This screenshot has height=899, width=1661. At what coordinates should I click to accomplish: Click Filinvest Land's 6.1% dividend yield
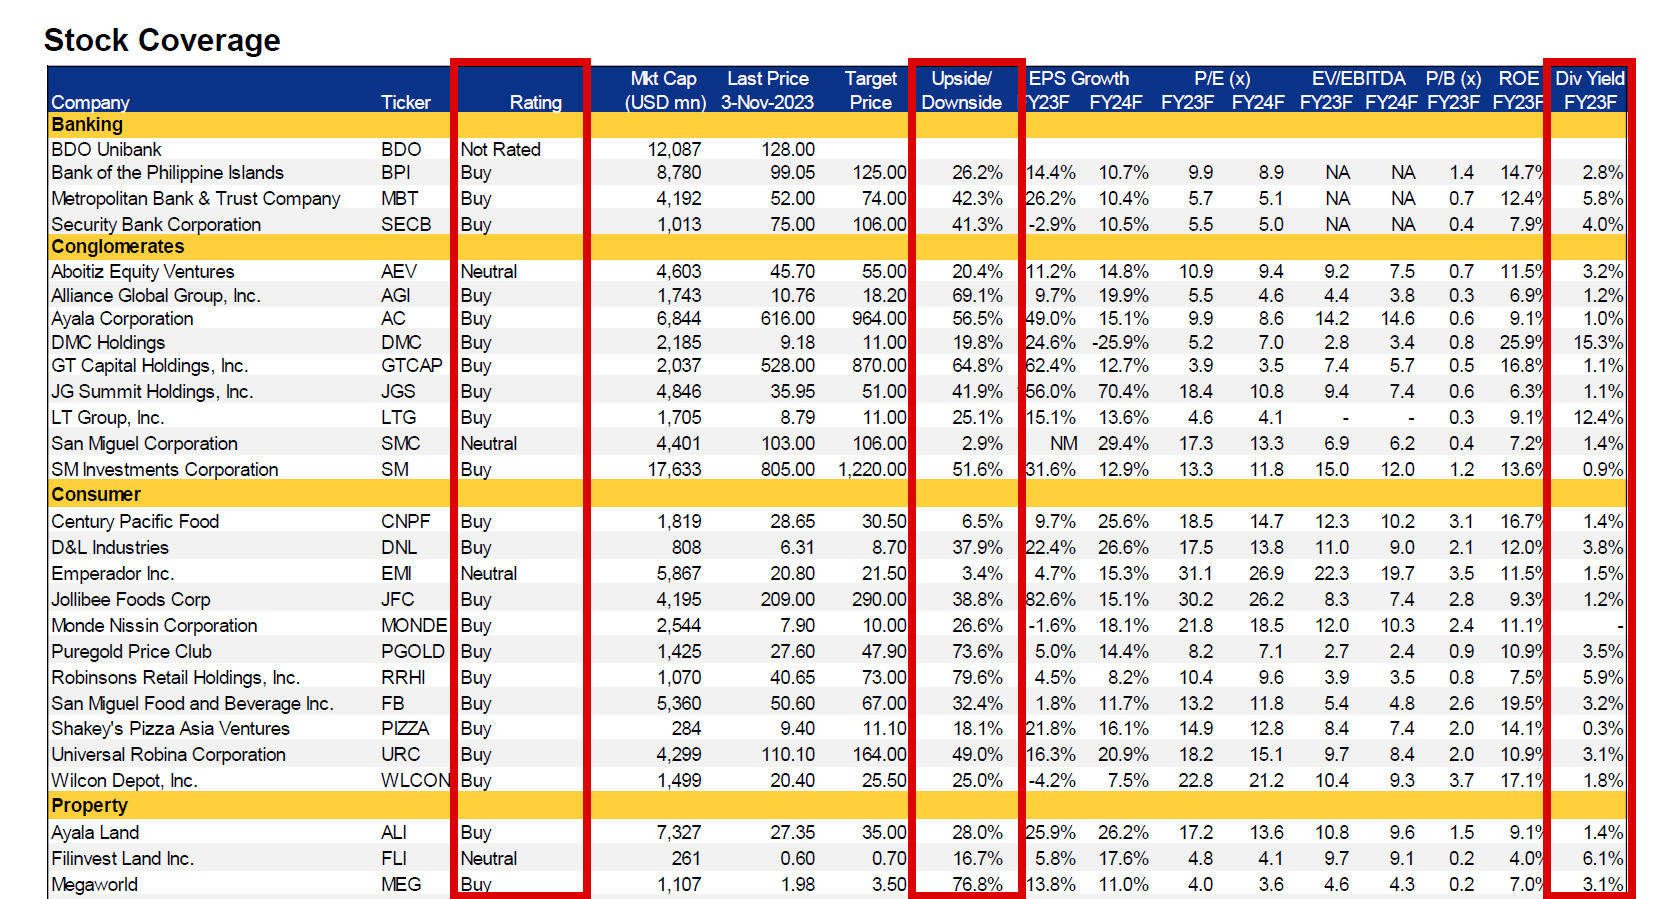1603,859
